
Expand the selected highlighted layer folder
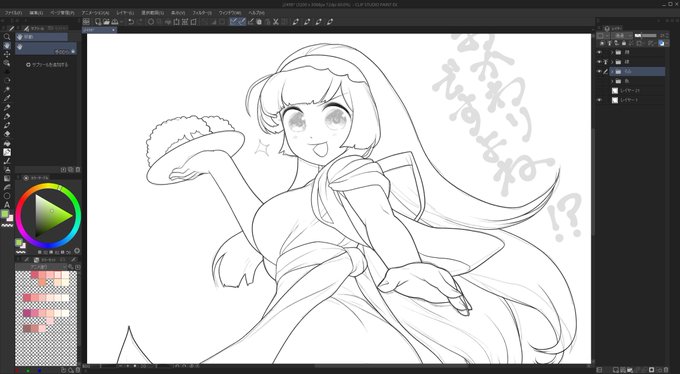(x=612, y=72)
